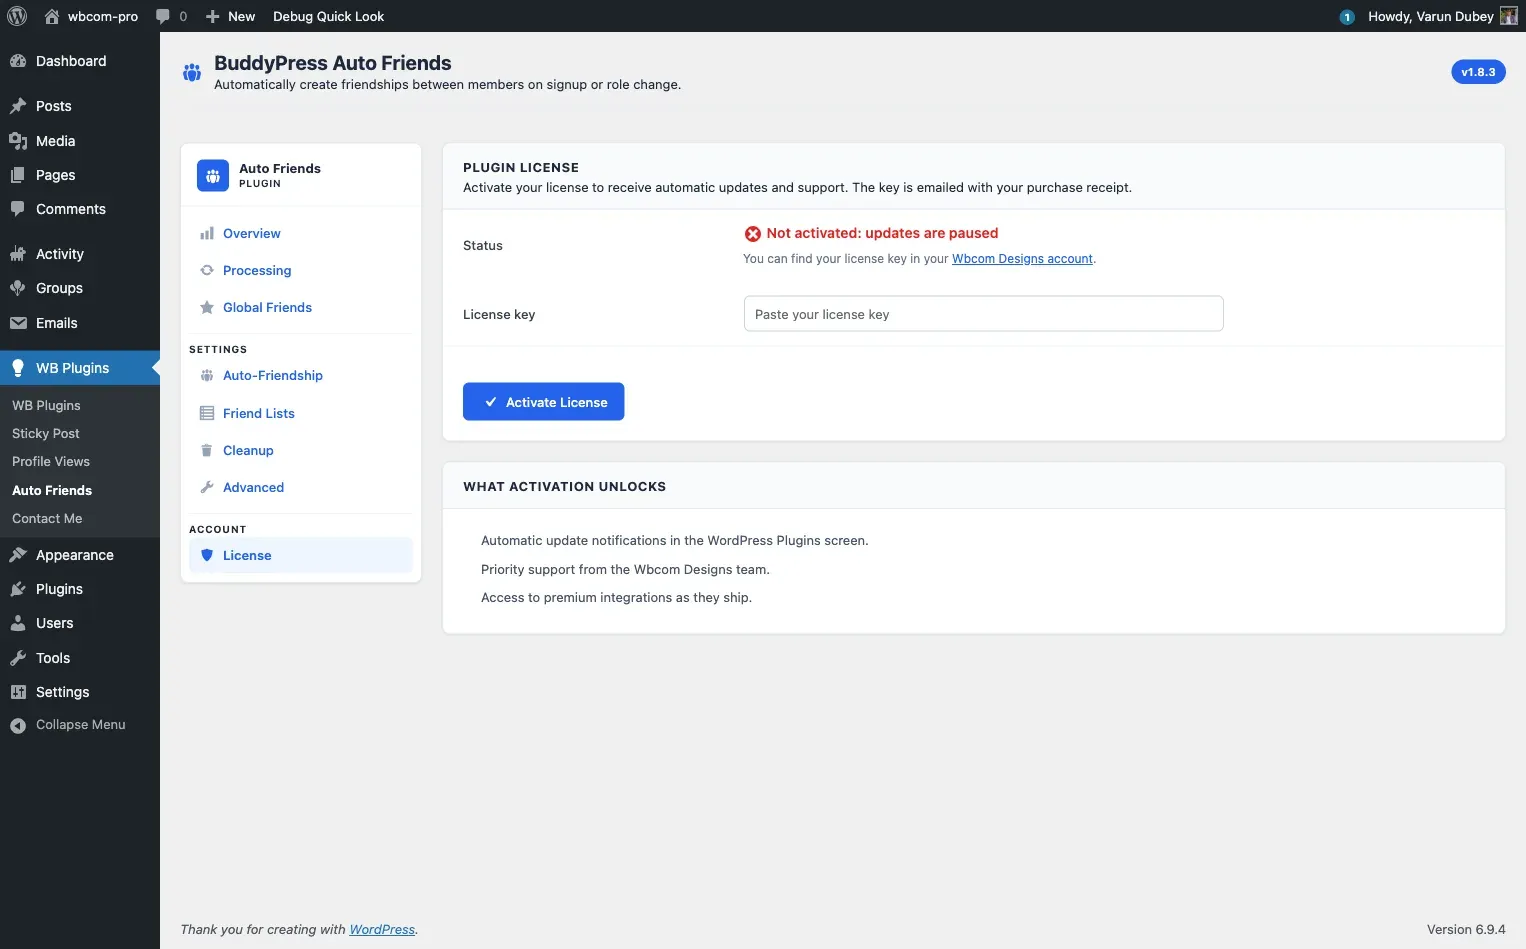Click the blue Auto Friends plugin logo

pyautogui.click(x=213, y=175)
